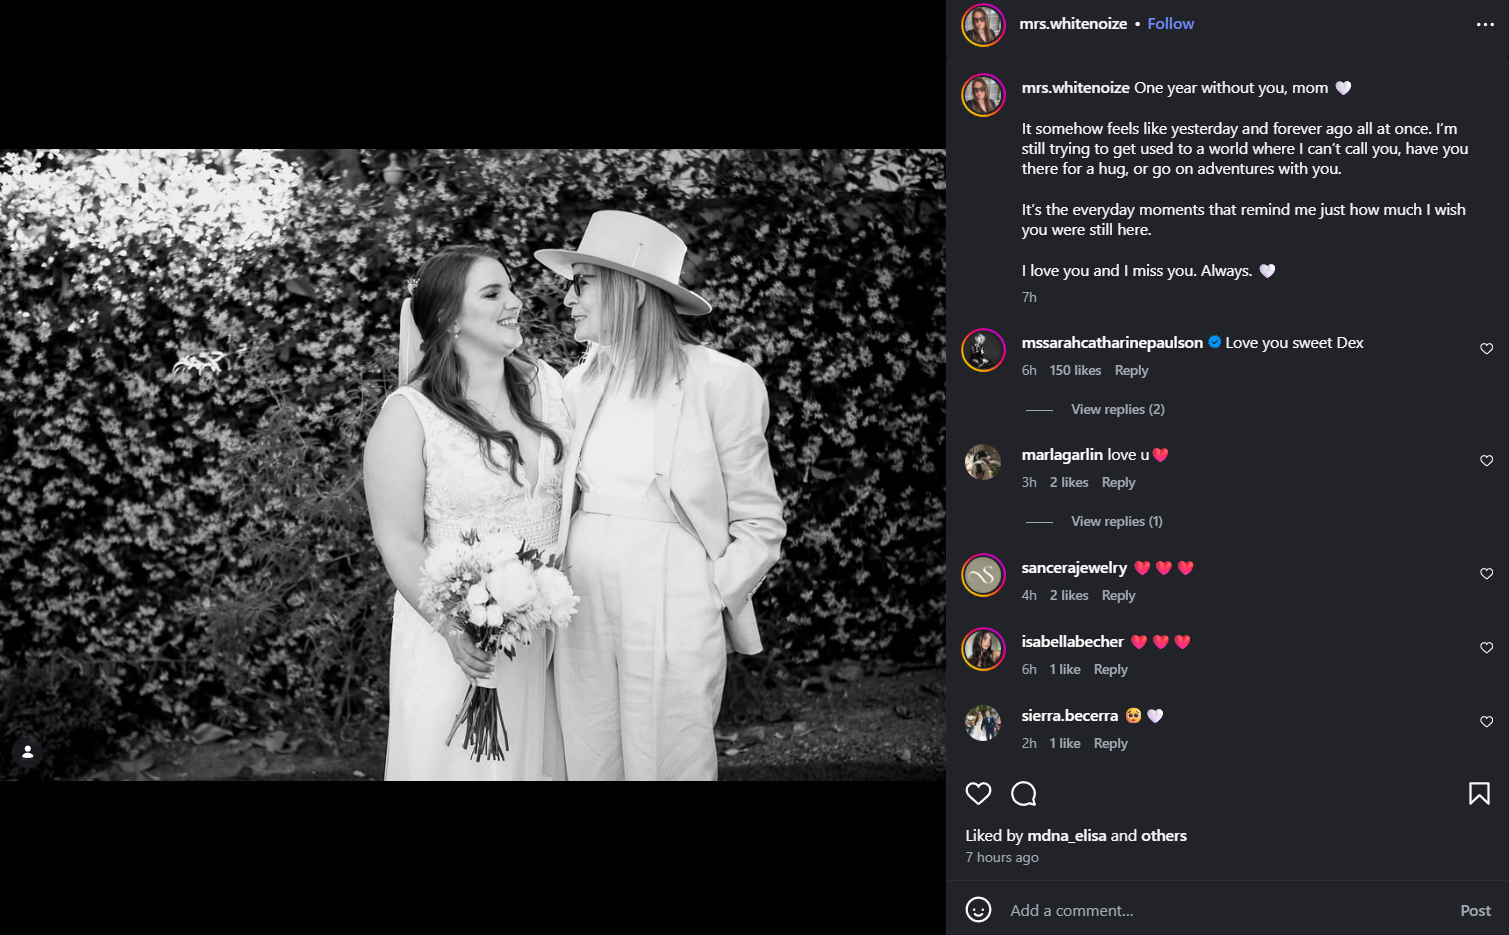This screenshot has height=935, width=1509.
Task: Like mssarahcatharinepaulson's comment
Action: 1486,349
